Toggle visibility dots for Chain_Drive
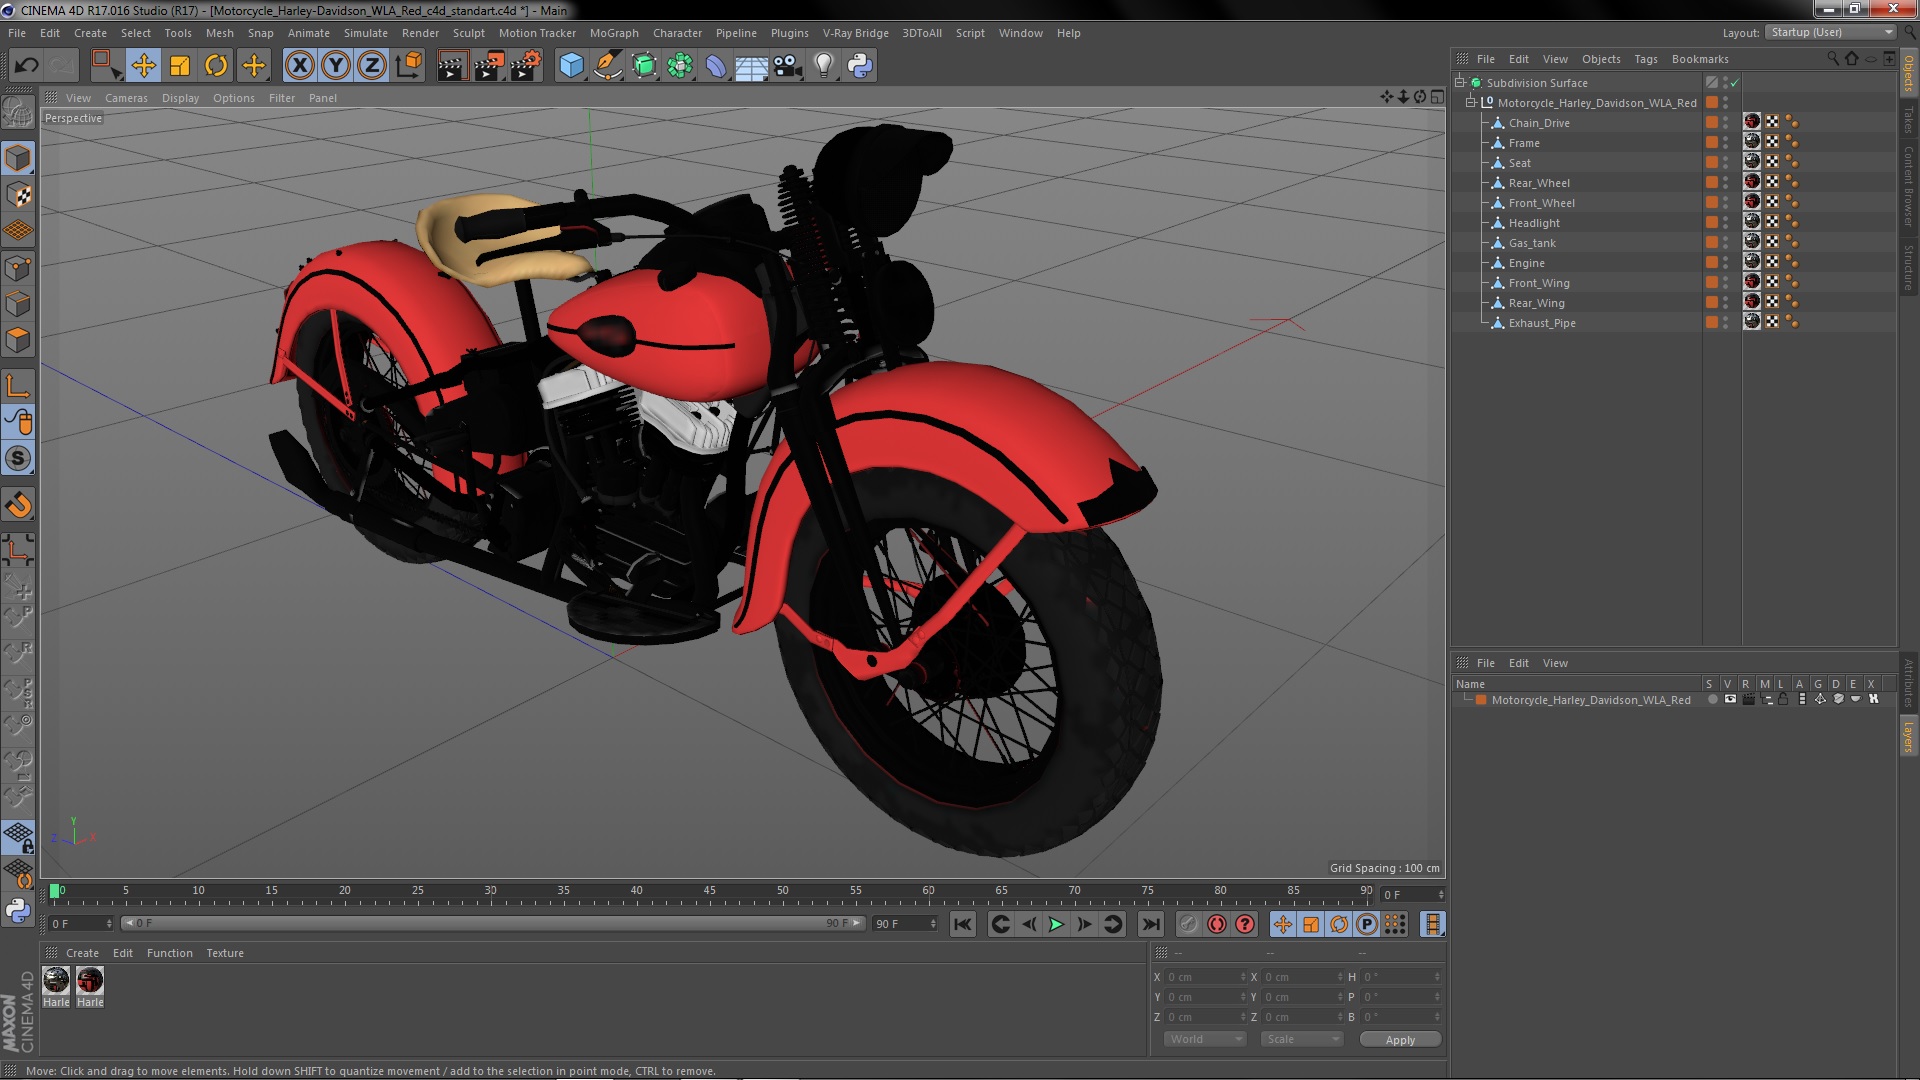1920x1080 pixels. point(1725,123)
